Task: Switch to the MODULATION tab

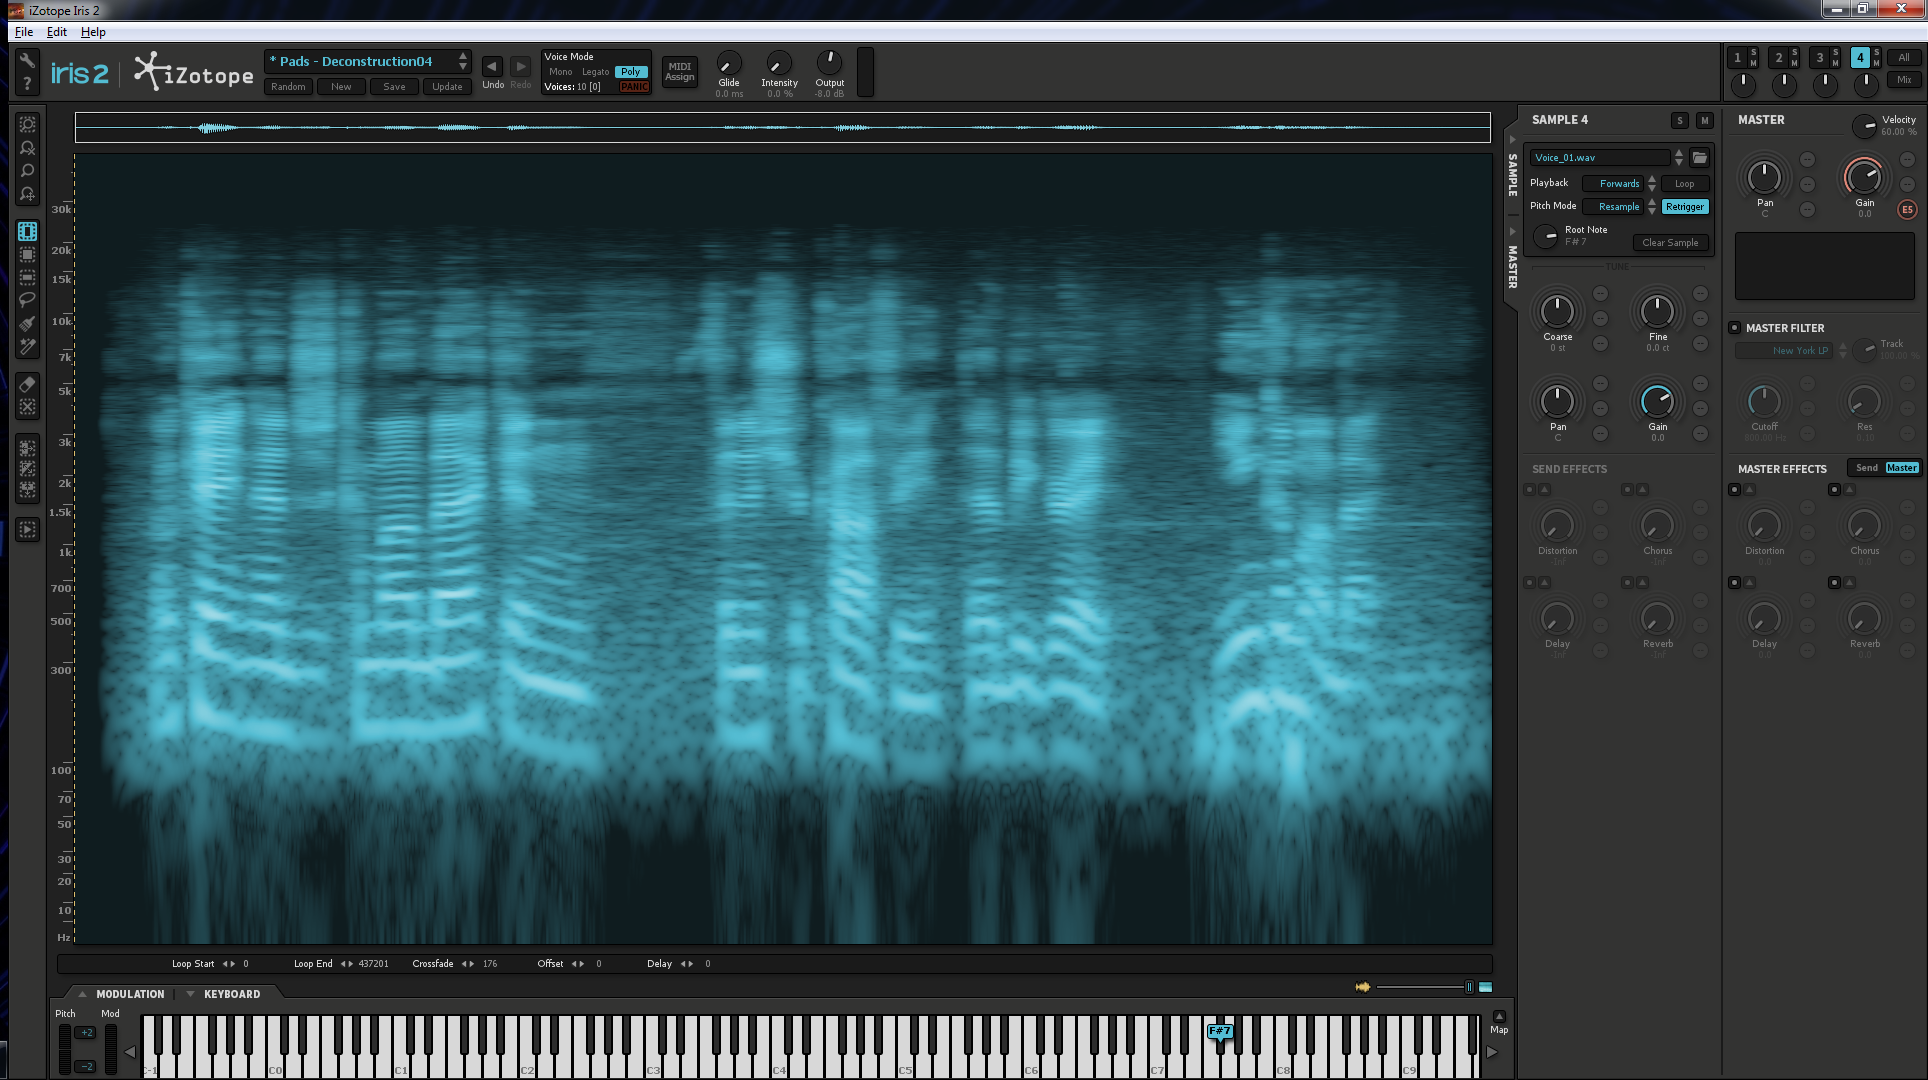Action: point(130,994)
